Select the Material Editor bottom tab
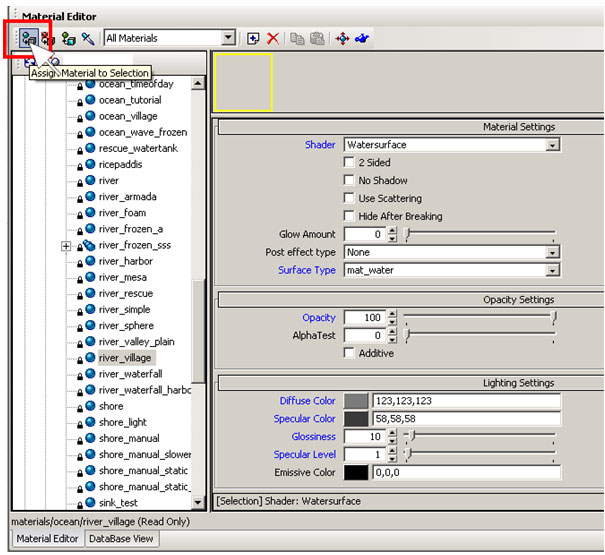Viewport: 605px width, 555px height. (x=47, y=538)
